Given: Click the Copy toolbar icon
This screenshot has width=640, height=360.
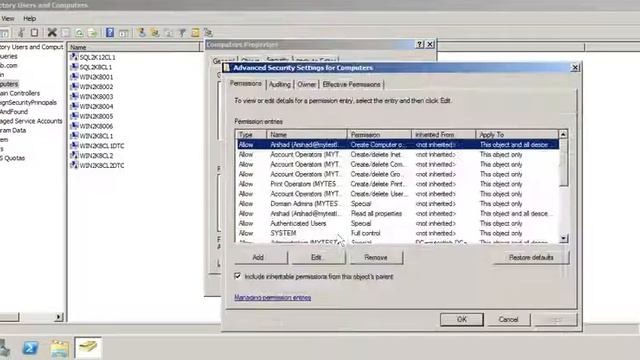Looking at the screenshot, I should [x=35, y=33].
